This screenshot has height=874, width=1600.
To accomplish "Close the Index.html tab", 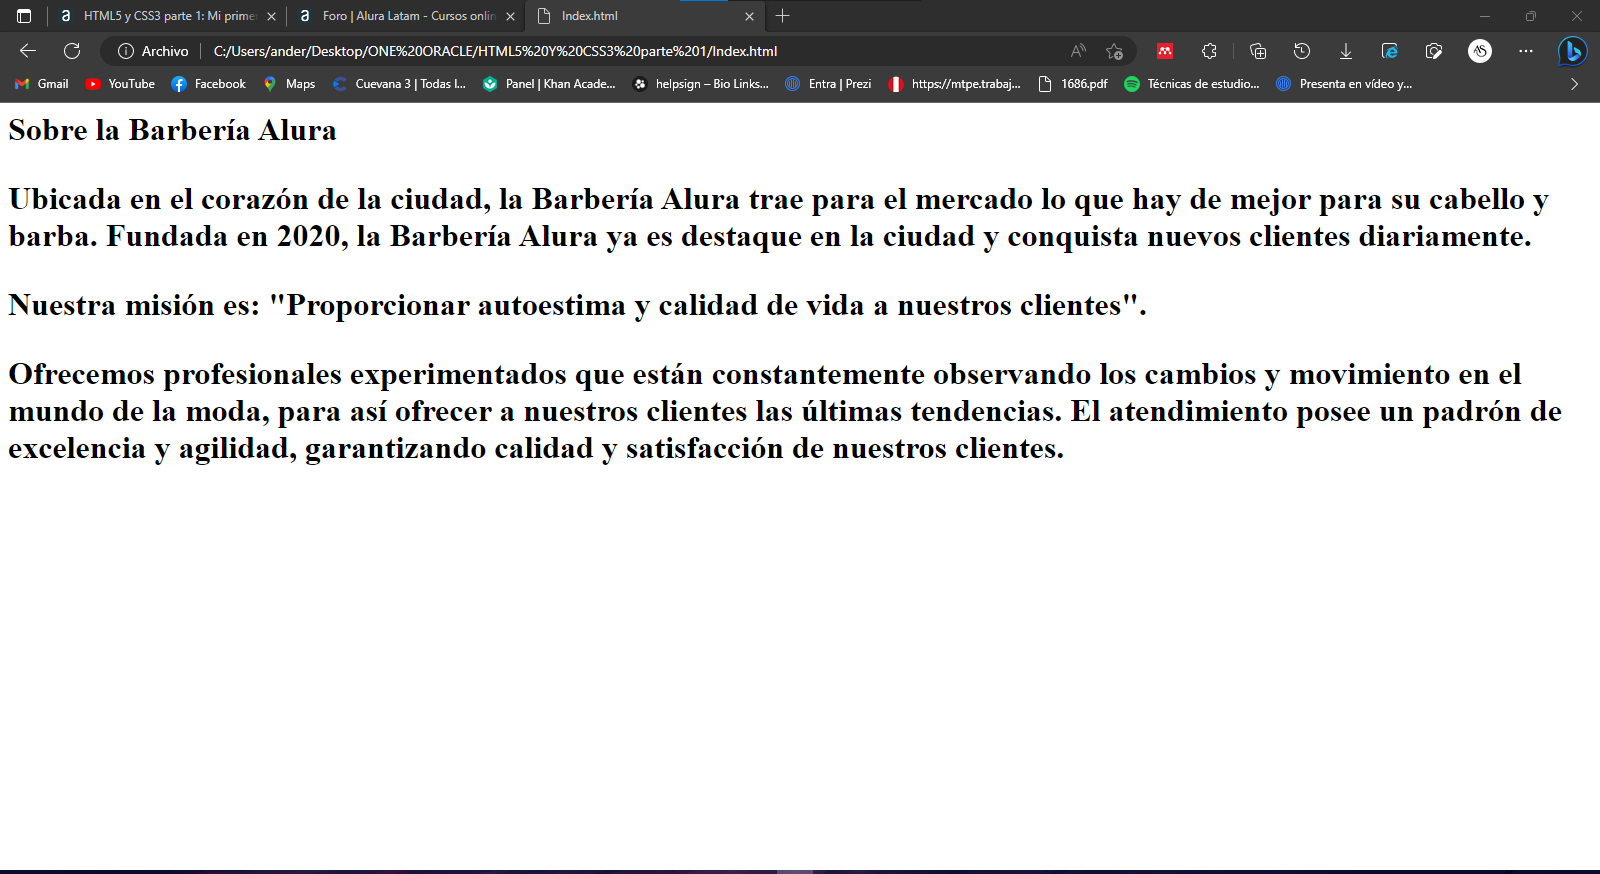I will (x=749, y=16).
